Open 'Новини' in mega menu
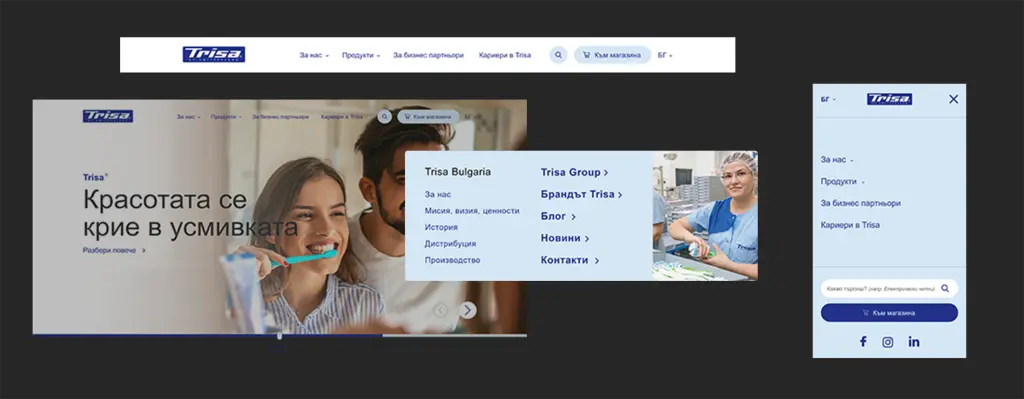1024x399 pixels. (565, 238)
